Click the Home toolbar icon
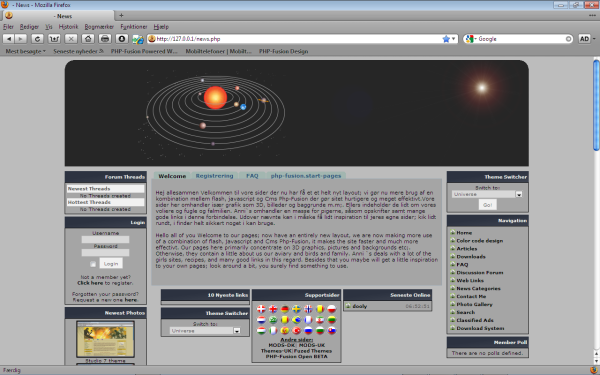The image size is (600, 375). pos(88,39)
